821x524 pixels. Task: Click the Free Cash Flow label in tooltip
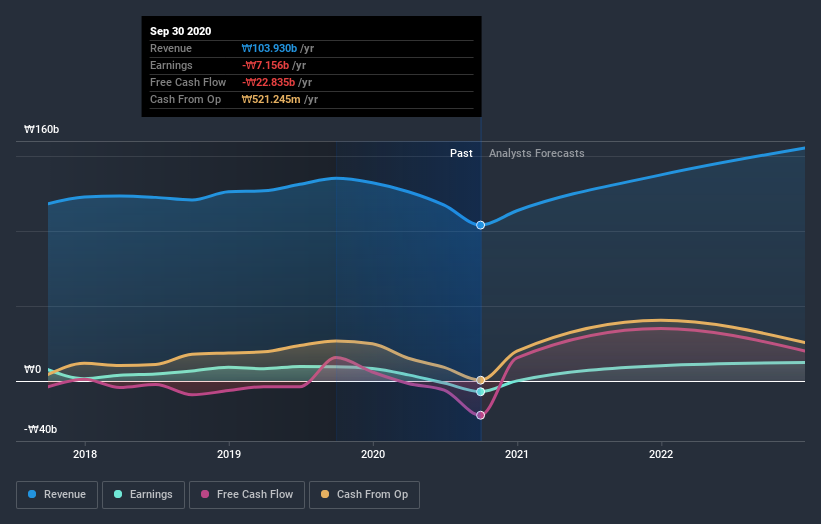click(x=188, y=82)
